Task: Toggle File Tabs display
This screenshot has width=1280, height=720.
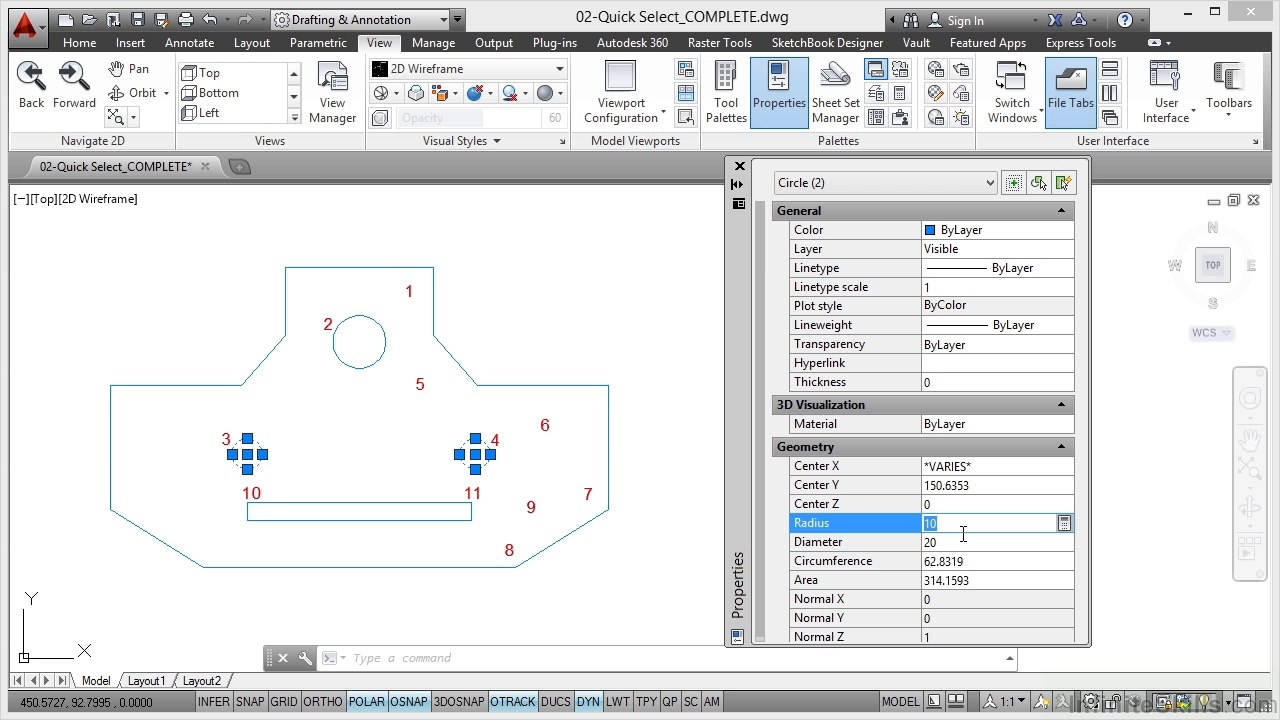Action: [1071, 92]
